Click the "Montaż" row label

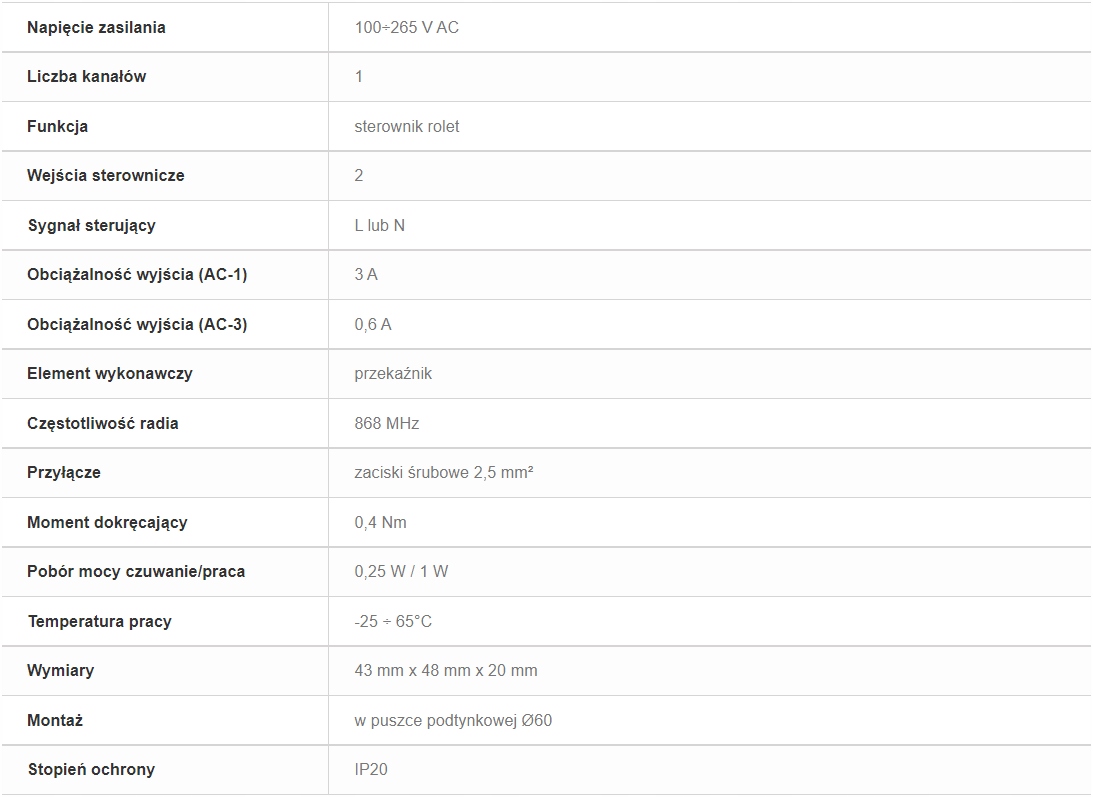[55, 720]
